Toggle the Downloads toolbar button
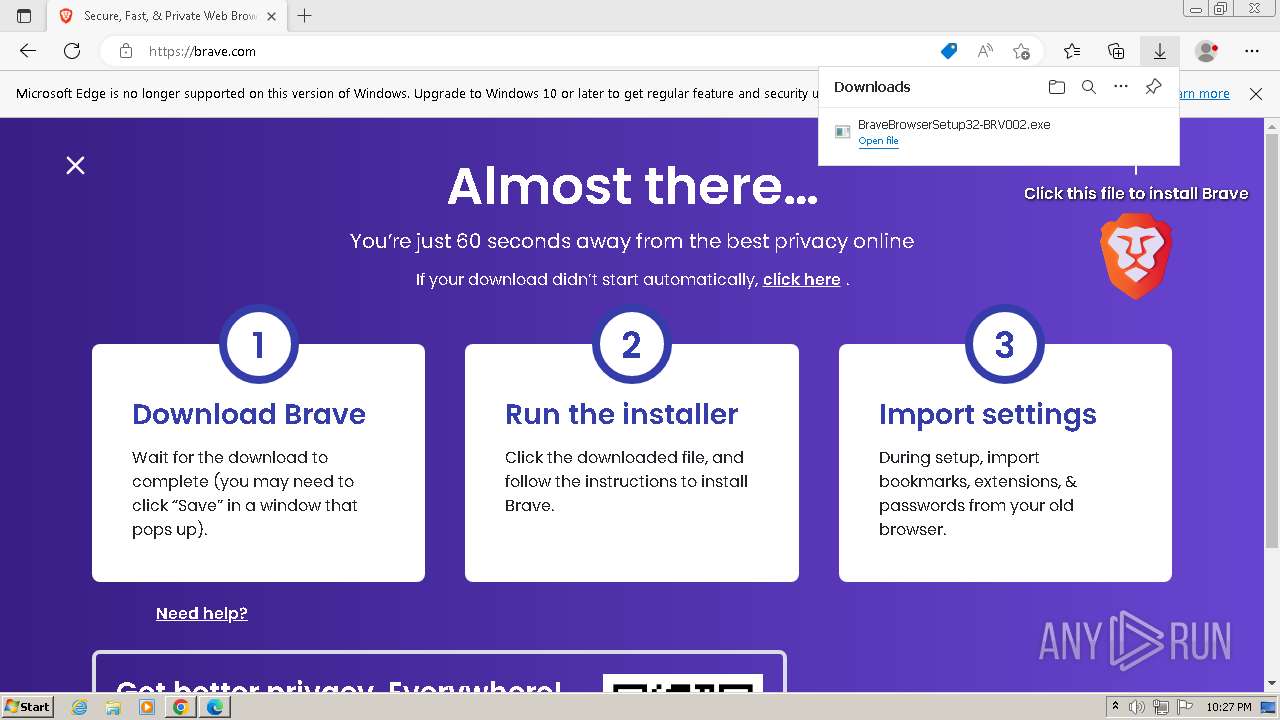The image size is (1280, 720). click(1160, 51)
